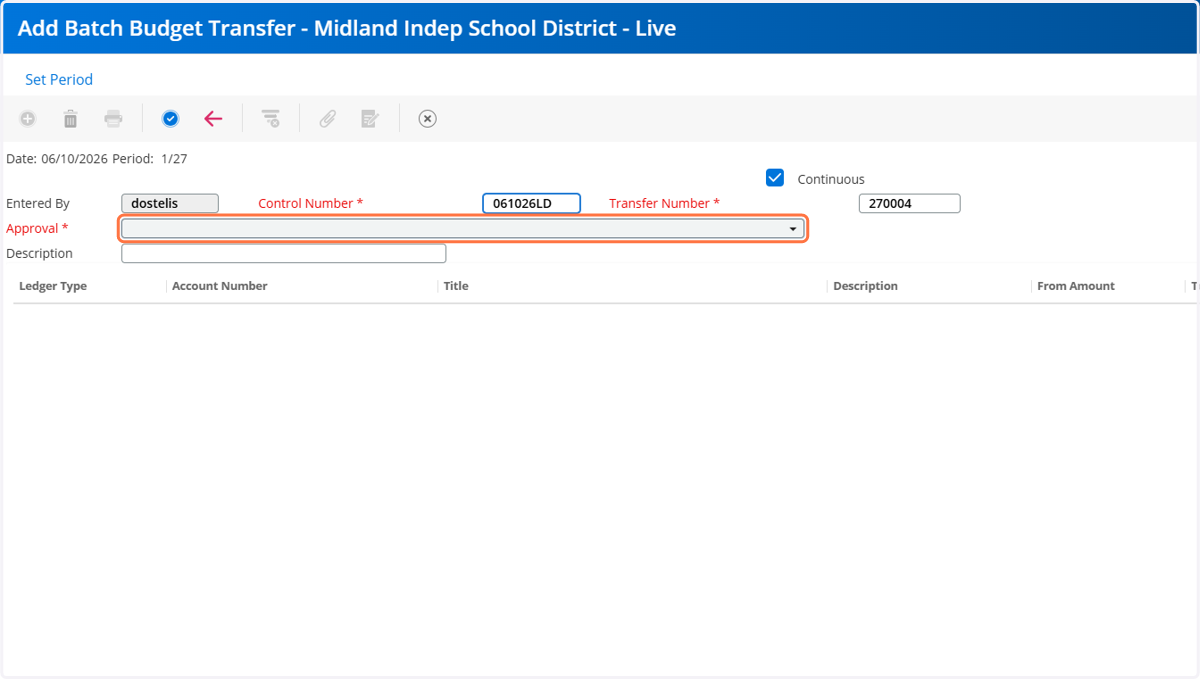Click the Delete trash can icon
The image size is (1200, 679).
point(71,119)
